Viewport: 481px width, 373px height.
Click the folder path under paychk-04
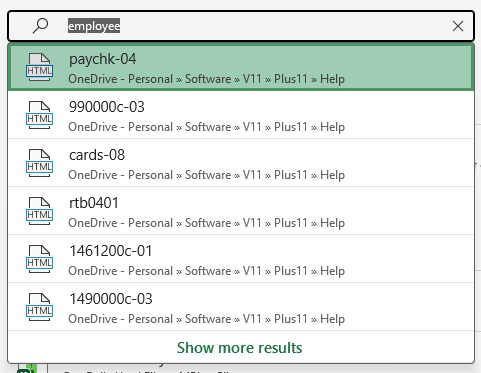click(x=206, y=79)
